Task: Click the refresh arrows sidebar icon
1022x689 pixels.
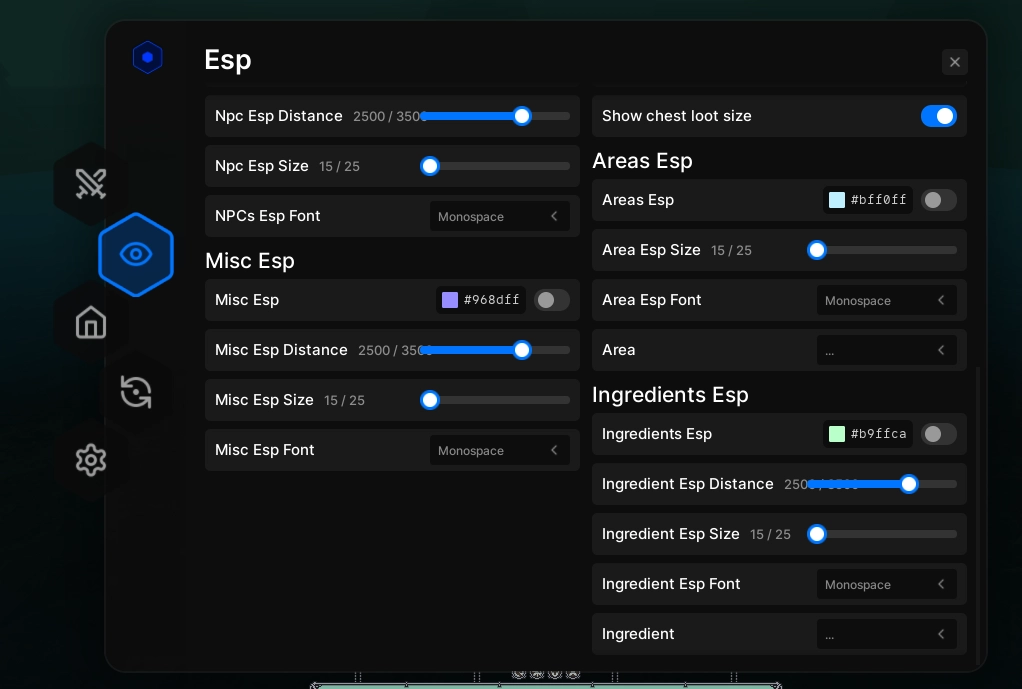Action: (x=136, y=391)
